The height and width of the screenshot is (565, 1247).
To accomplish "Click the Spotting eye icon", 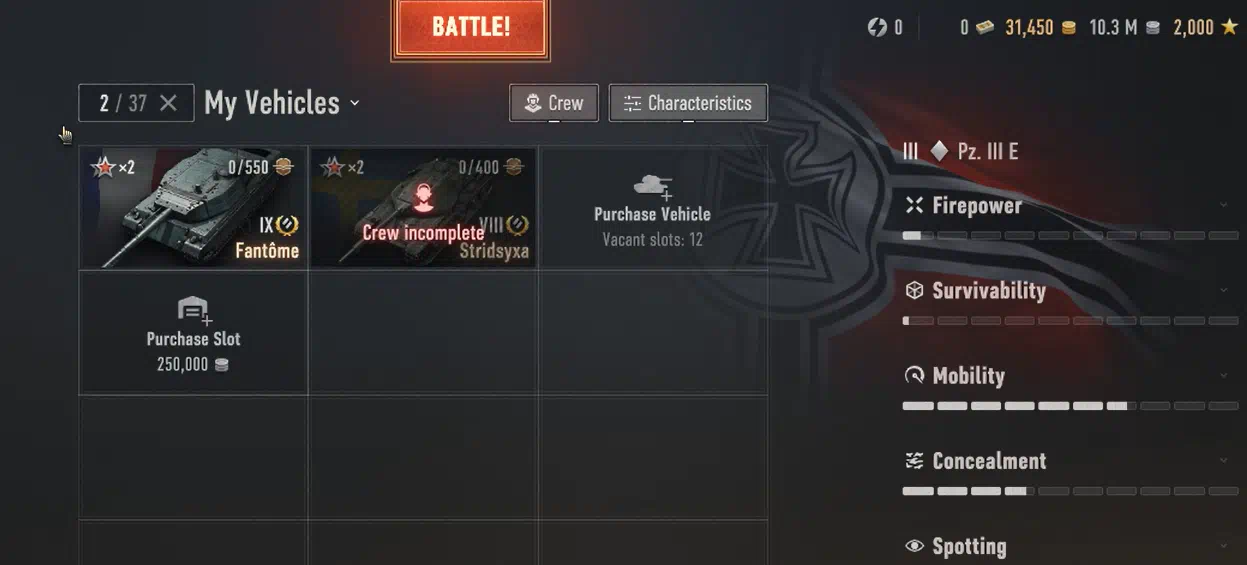I will pos(914,546).
